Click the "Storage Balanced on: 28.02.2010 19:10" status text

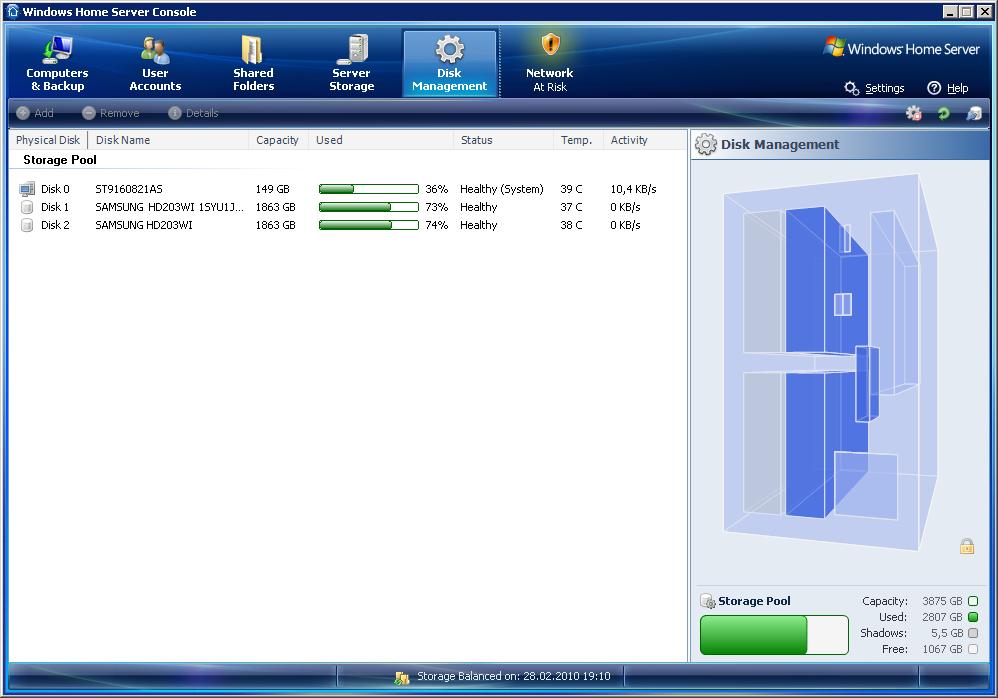pos(514,676)
